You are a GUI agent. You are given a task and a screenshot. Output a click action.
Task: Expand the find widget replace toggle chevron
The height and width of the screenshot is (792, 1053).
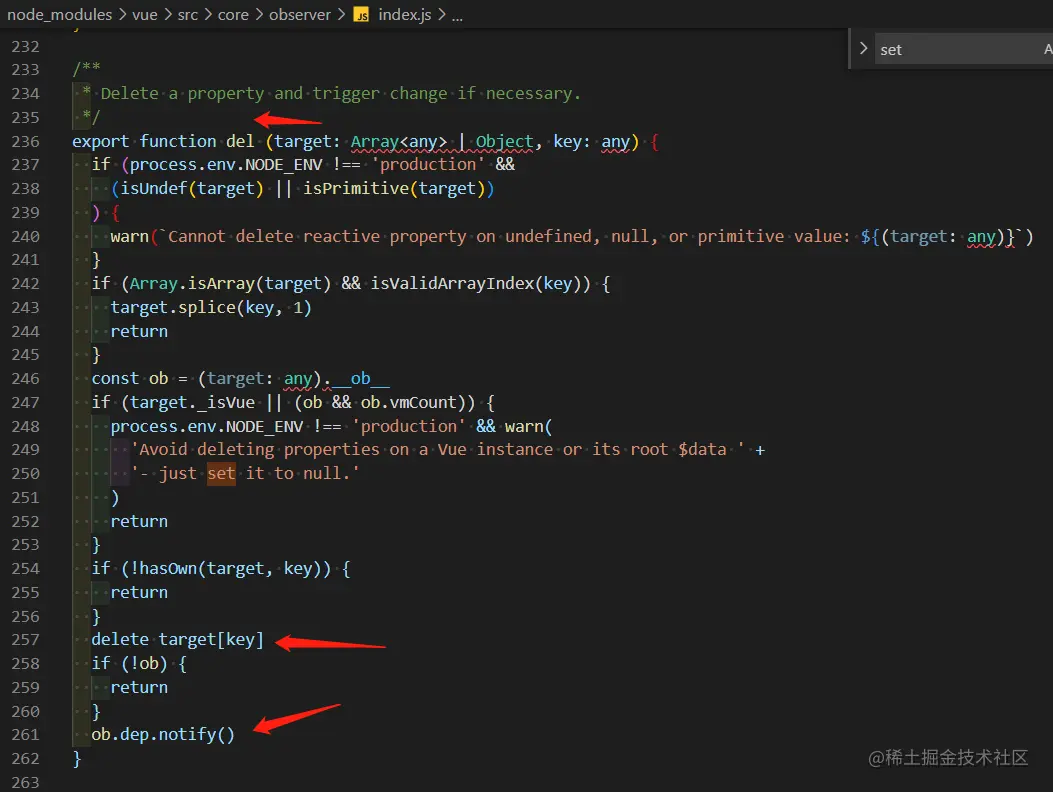click(863, 49)
